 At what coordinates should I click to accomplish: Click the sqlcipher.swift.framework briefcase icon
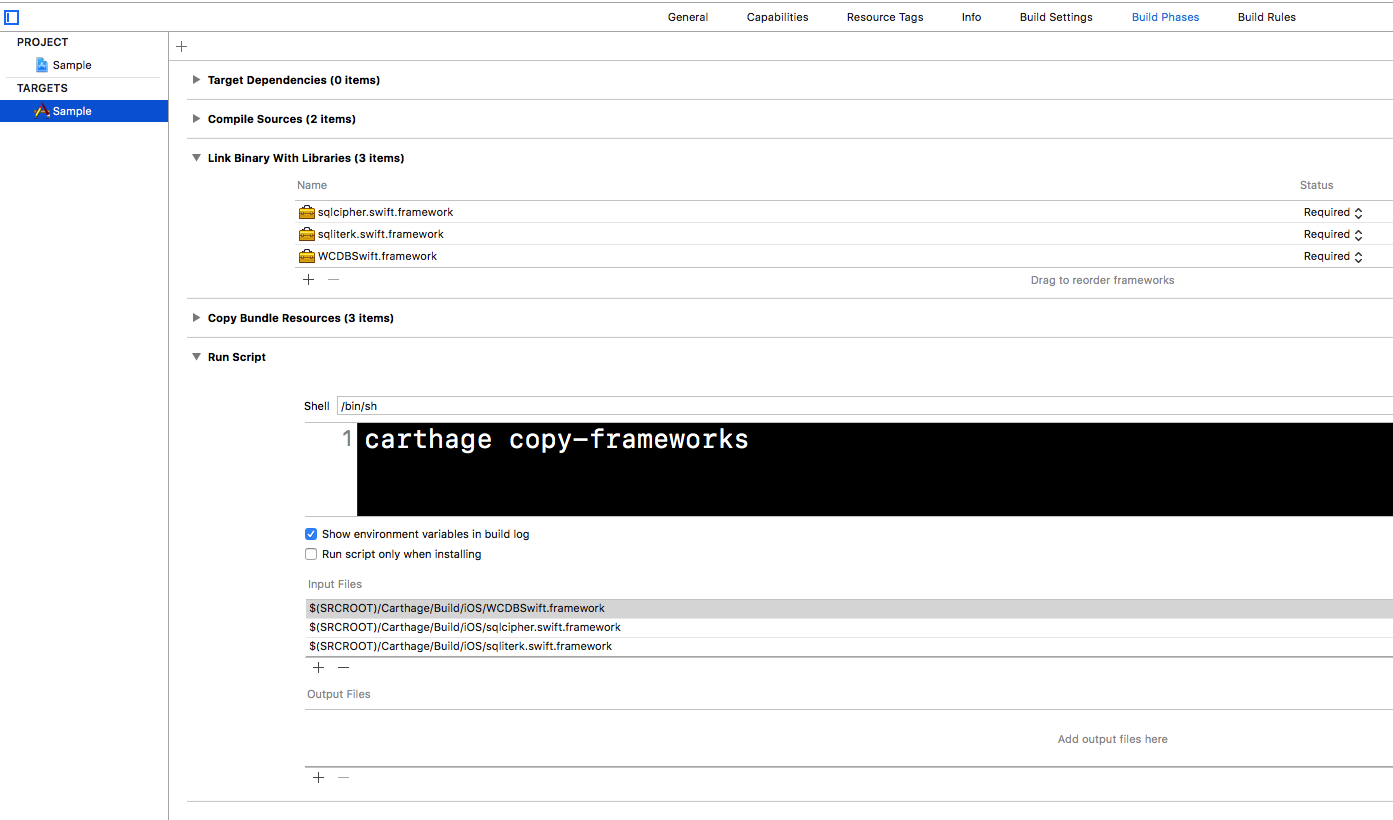click(x=307, y=212)
